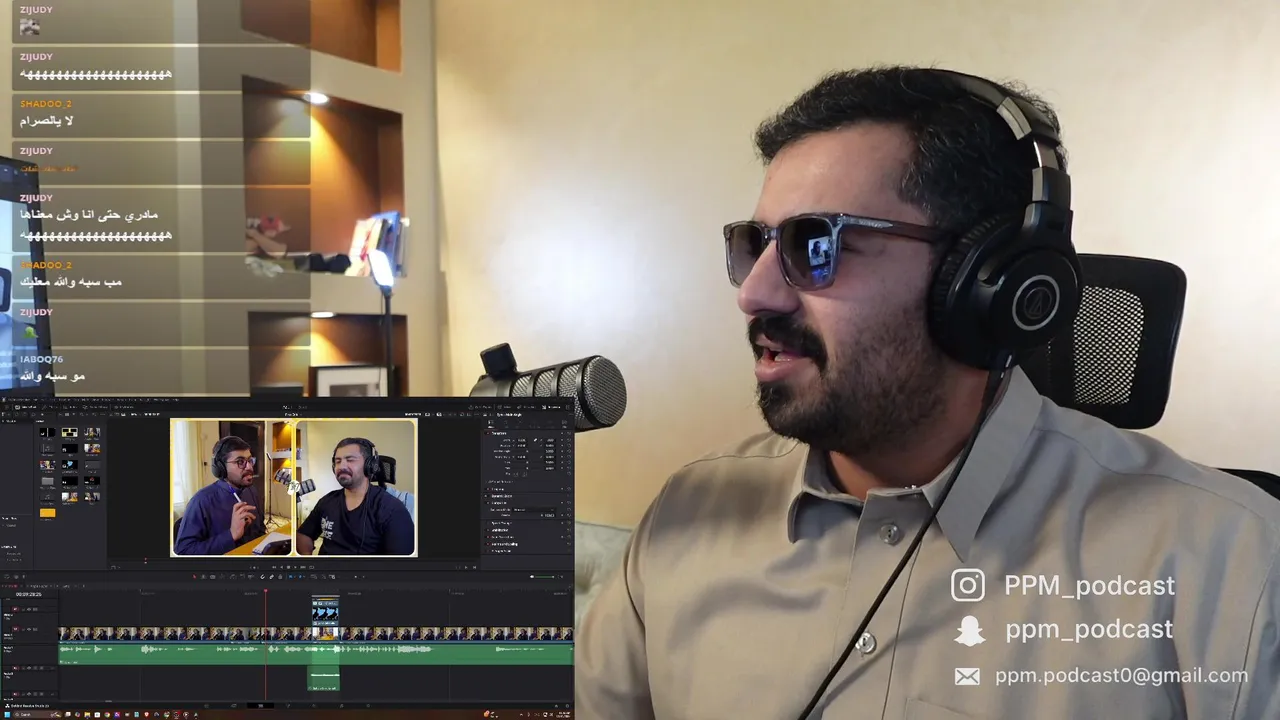This screenshot has width=1280, height=720.
Task: Click the Play button in the viewer transport
Action: [x=296, y=567]
